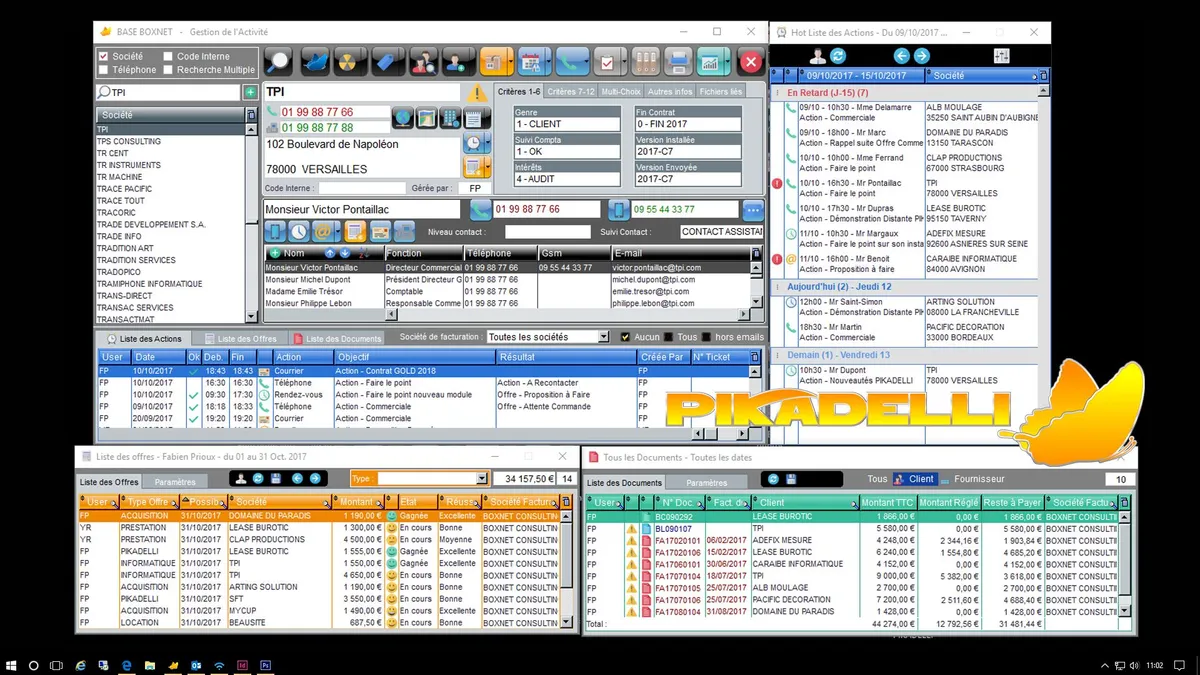This screenshot has width=1200, height=675.
Task: Switch to Multi-Choix tab
Action: [620, 91]
